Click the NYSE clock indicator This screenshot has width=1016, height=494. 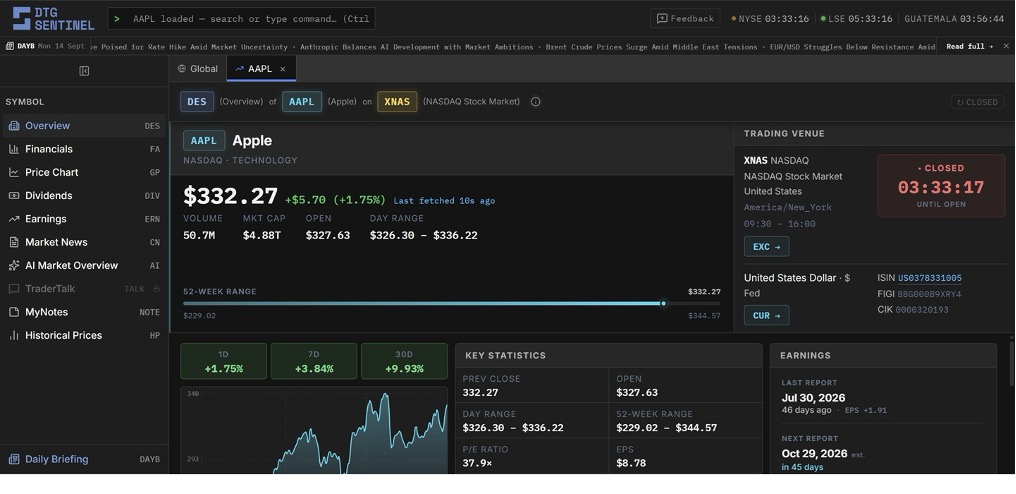[x=770, y=19]
